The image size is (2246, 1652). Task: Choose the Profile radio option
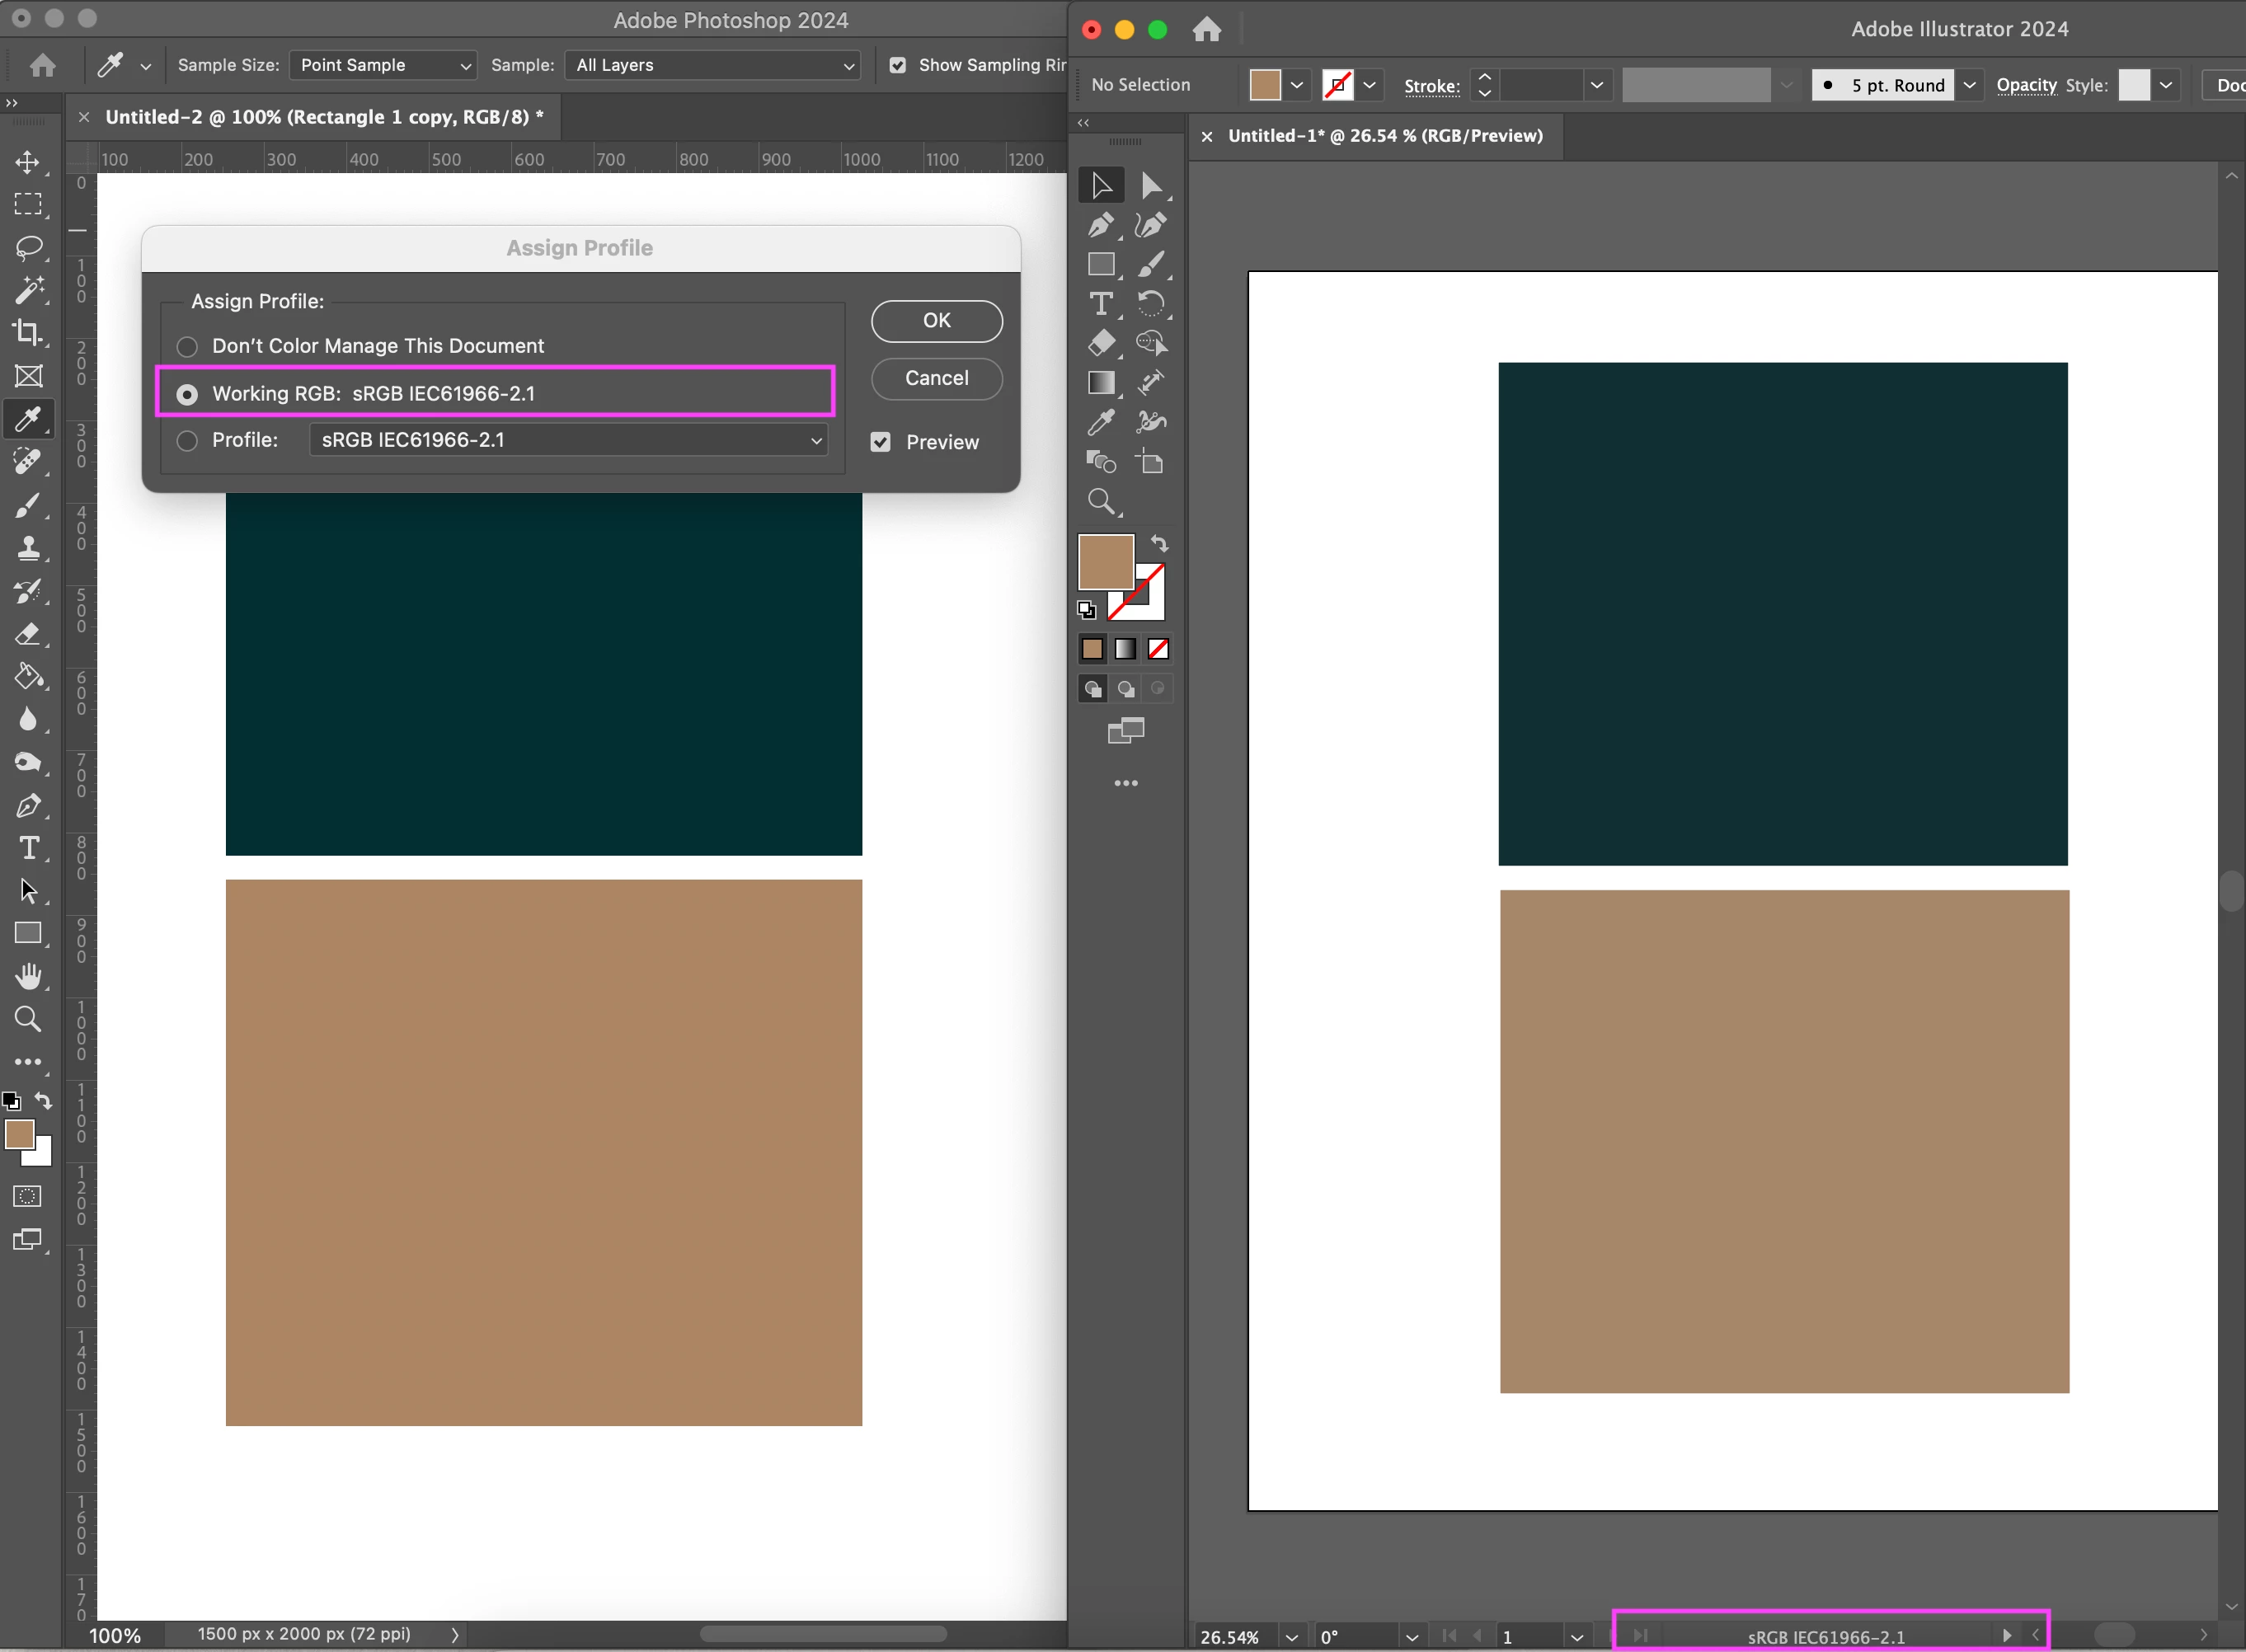point(187,441)
